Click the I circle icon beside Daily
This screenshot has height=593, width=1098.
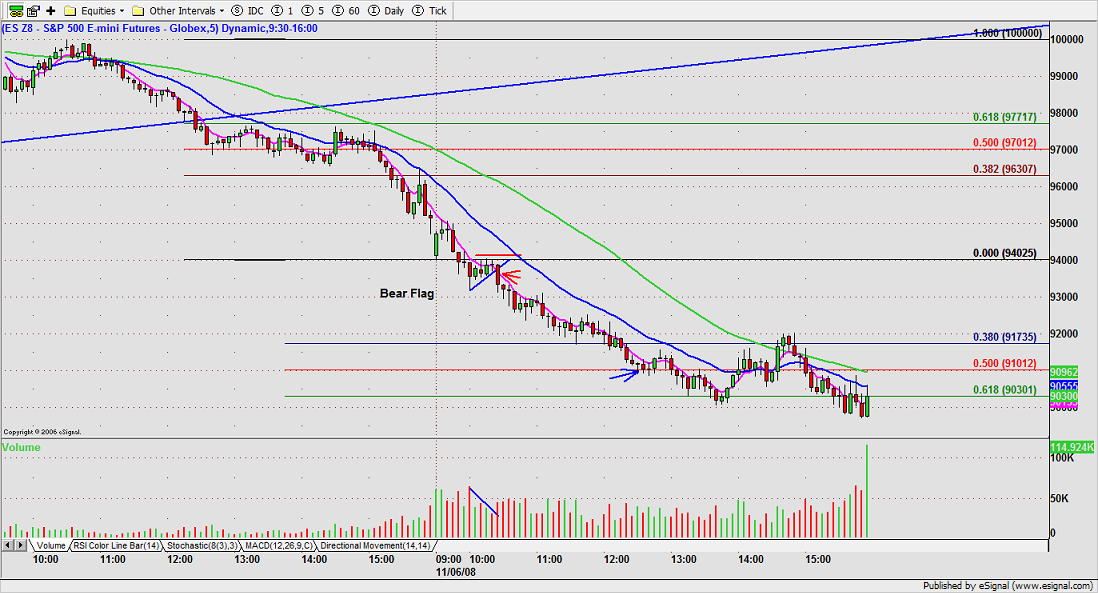pos(374,11)
